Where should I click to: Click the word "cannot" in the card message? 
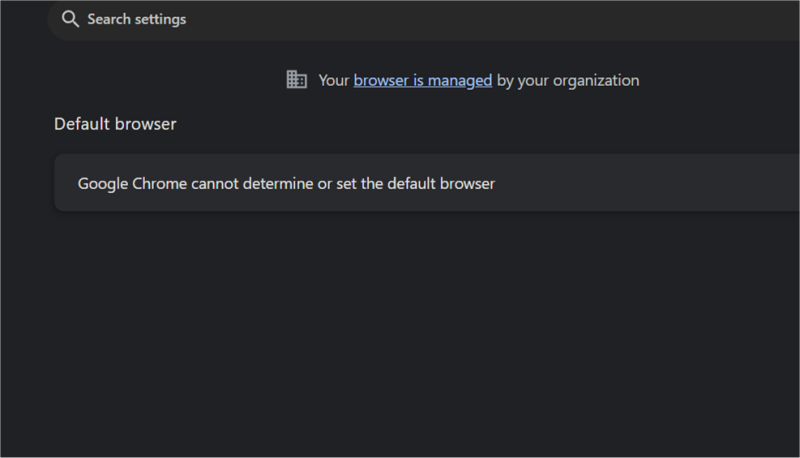[201, 184]
